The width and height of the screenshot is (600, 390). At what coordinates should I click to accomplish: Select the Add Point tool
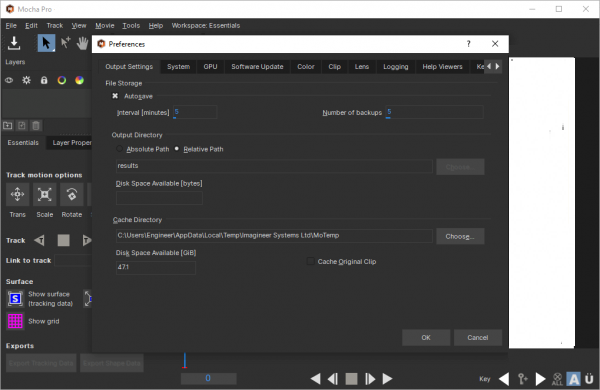[65, 42]
